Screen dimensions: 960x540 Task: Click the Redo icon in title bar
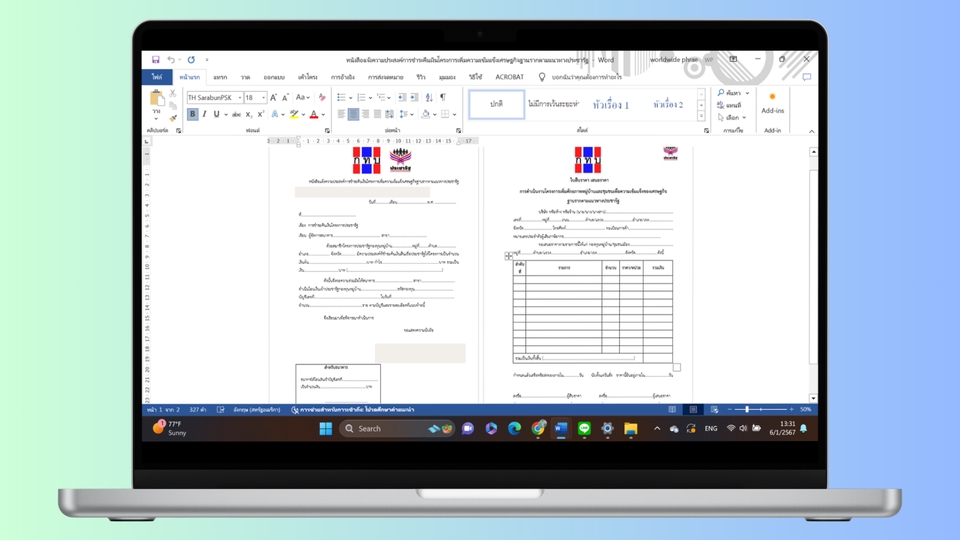(x=191, y=59)
